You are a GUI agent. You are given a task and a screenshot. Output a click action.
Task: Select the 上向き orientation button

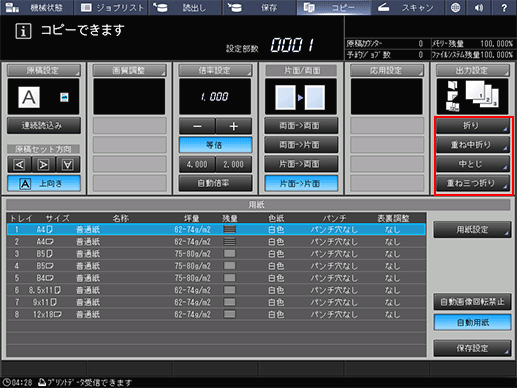coord(44,183)
